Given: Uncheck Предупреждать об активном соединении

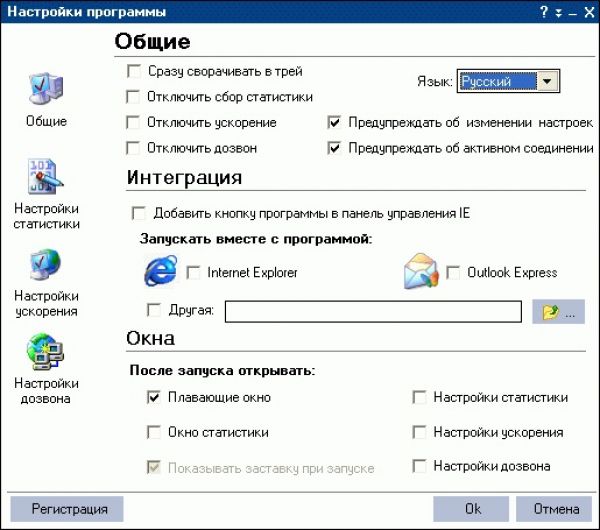Looking at the screenshot, I should (334, 148).
